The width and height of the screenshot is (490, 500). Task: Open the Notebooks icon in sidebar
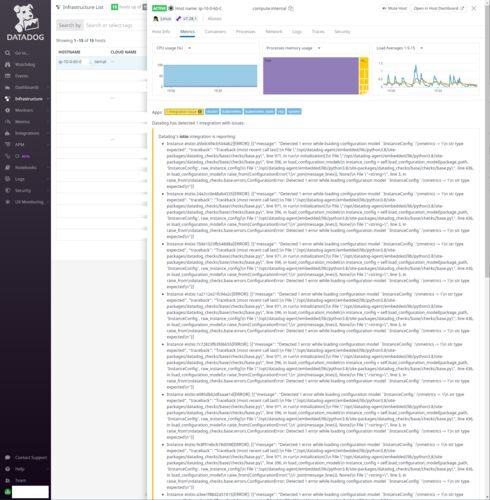7,168
